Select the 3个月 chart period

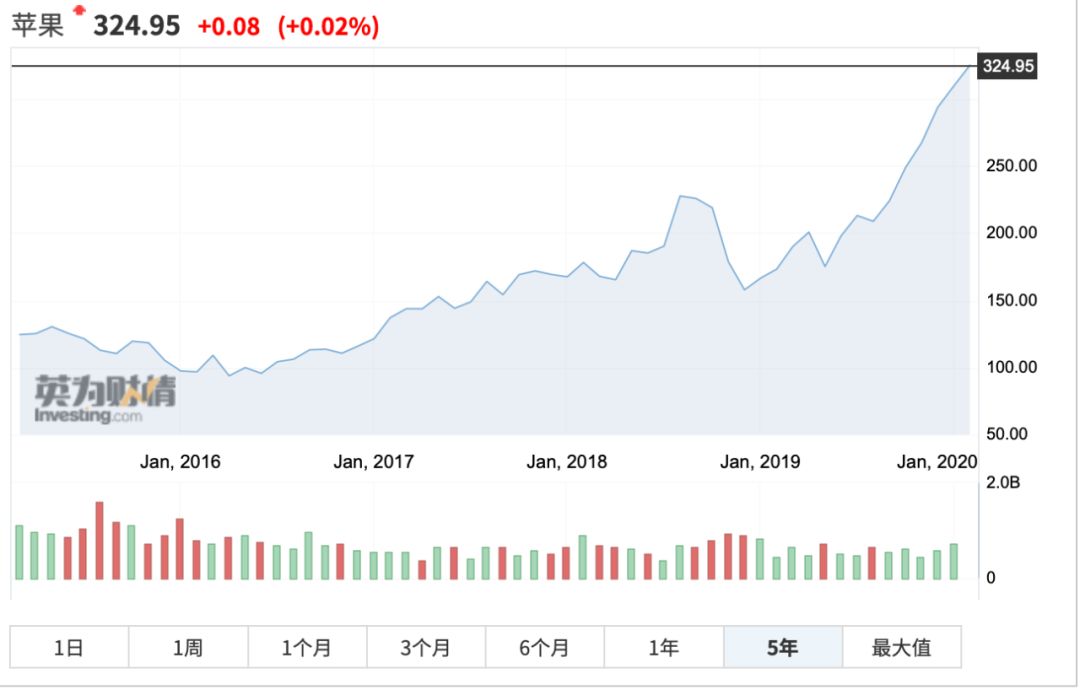[426, 647]
